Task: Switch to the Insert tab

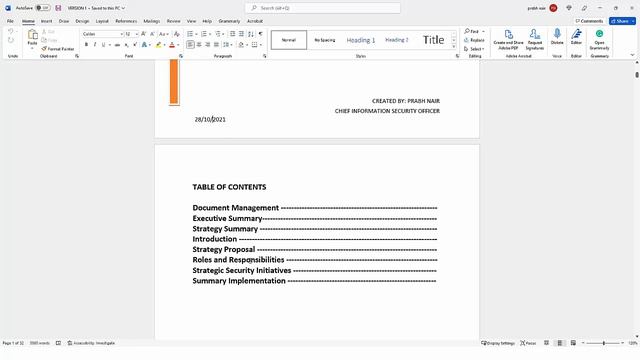Action: (x=47, y=21)
